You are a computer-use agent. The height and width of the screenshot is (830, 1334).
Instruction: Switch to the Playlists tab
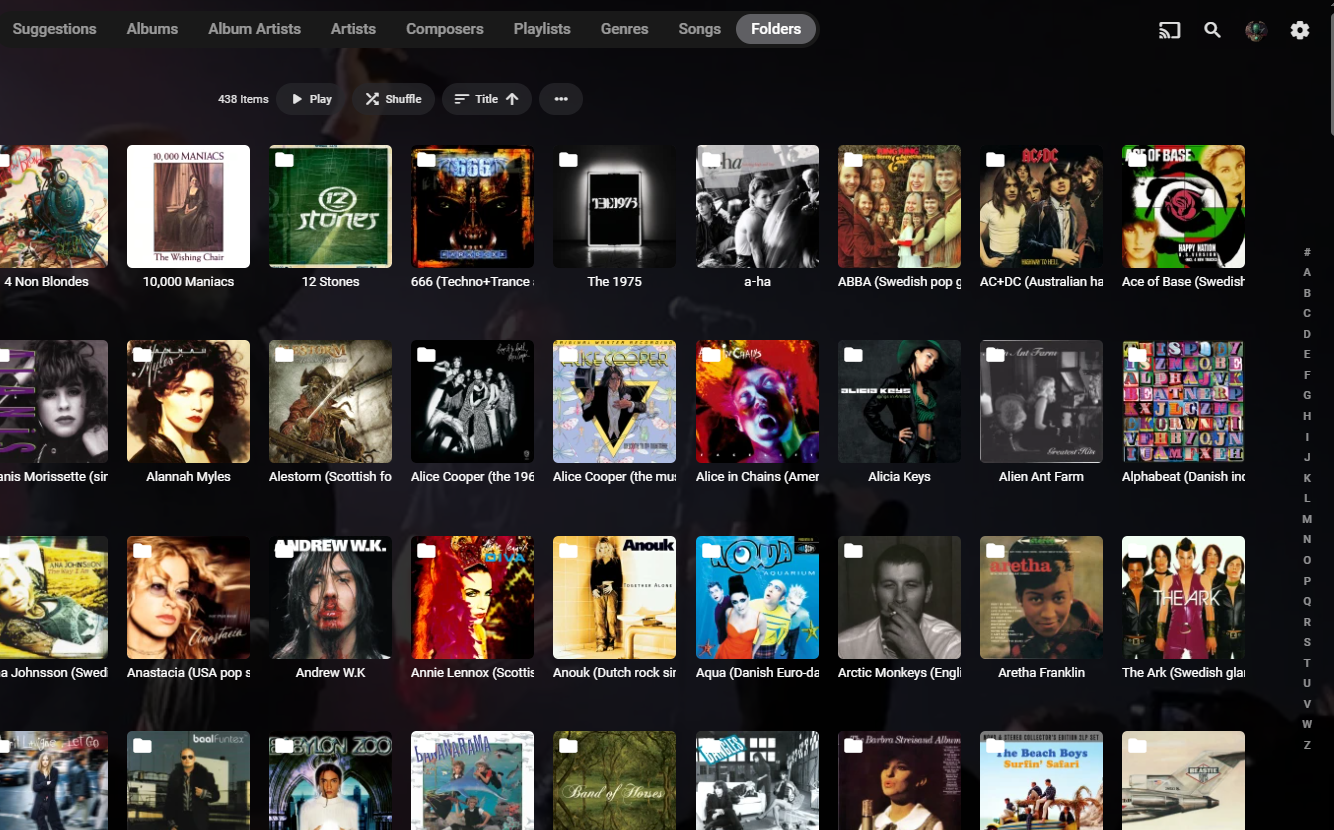click(542, 29)
